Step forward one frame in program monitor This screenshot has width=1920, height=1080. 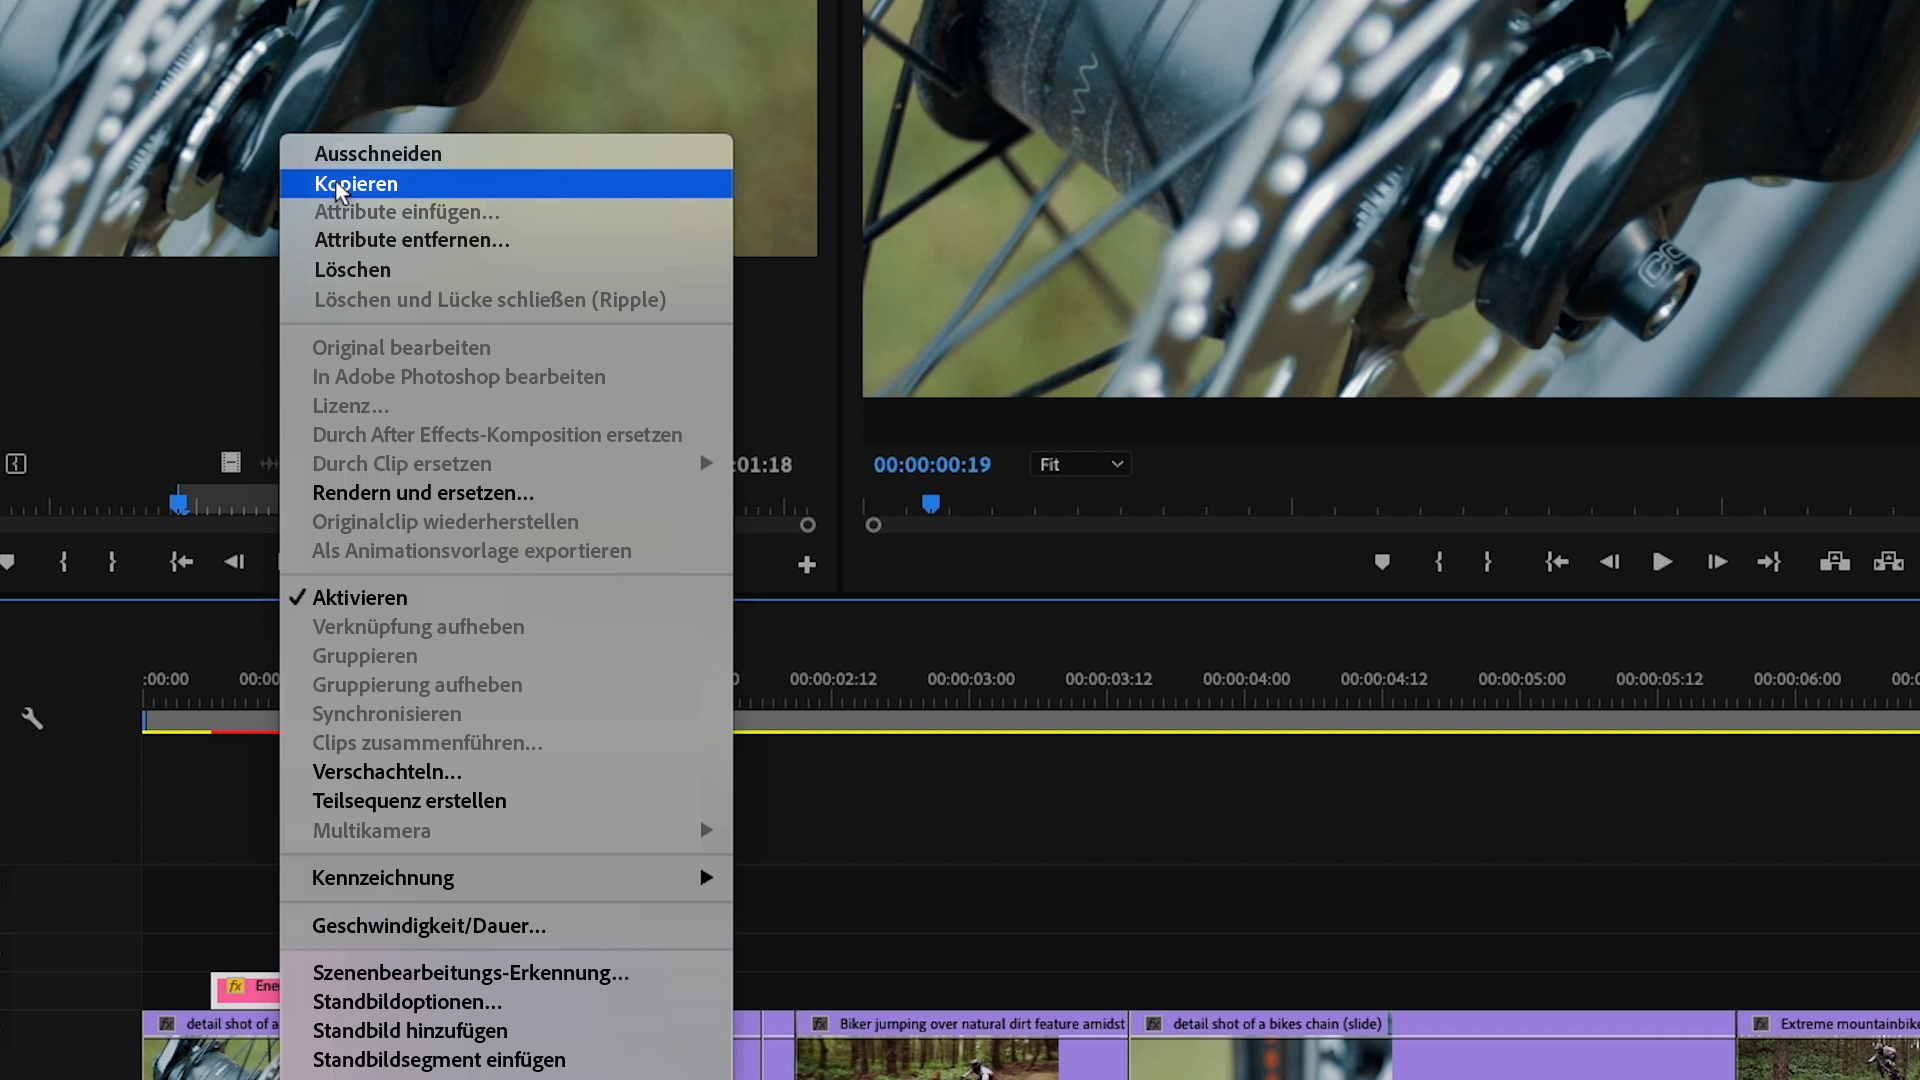pyautogui.click(x=1717, y=562)
